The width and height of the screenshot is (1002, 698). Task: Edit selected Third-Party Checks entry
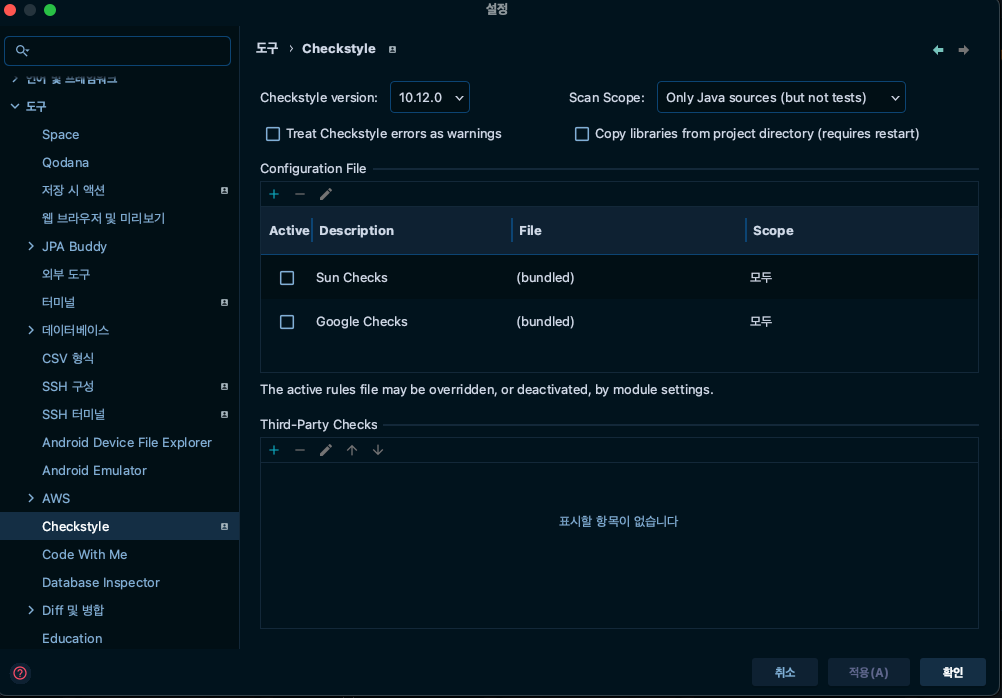click(326, 450)
